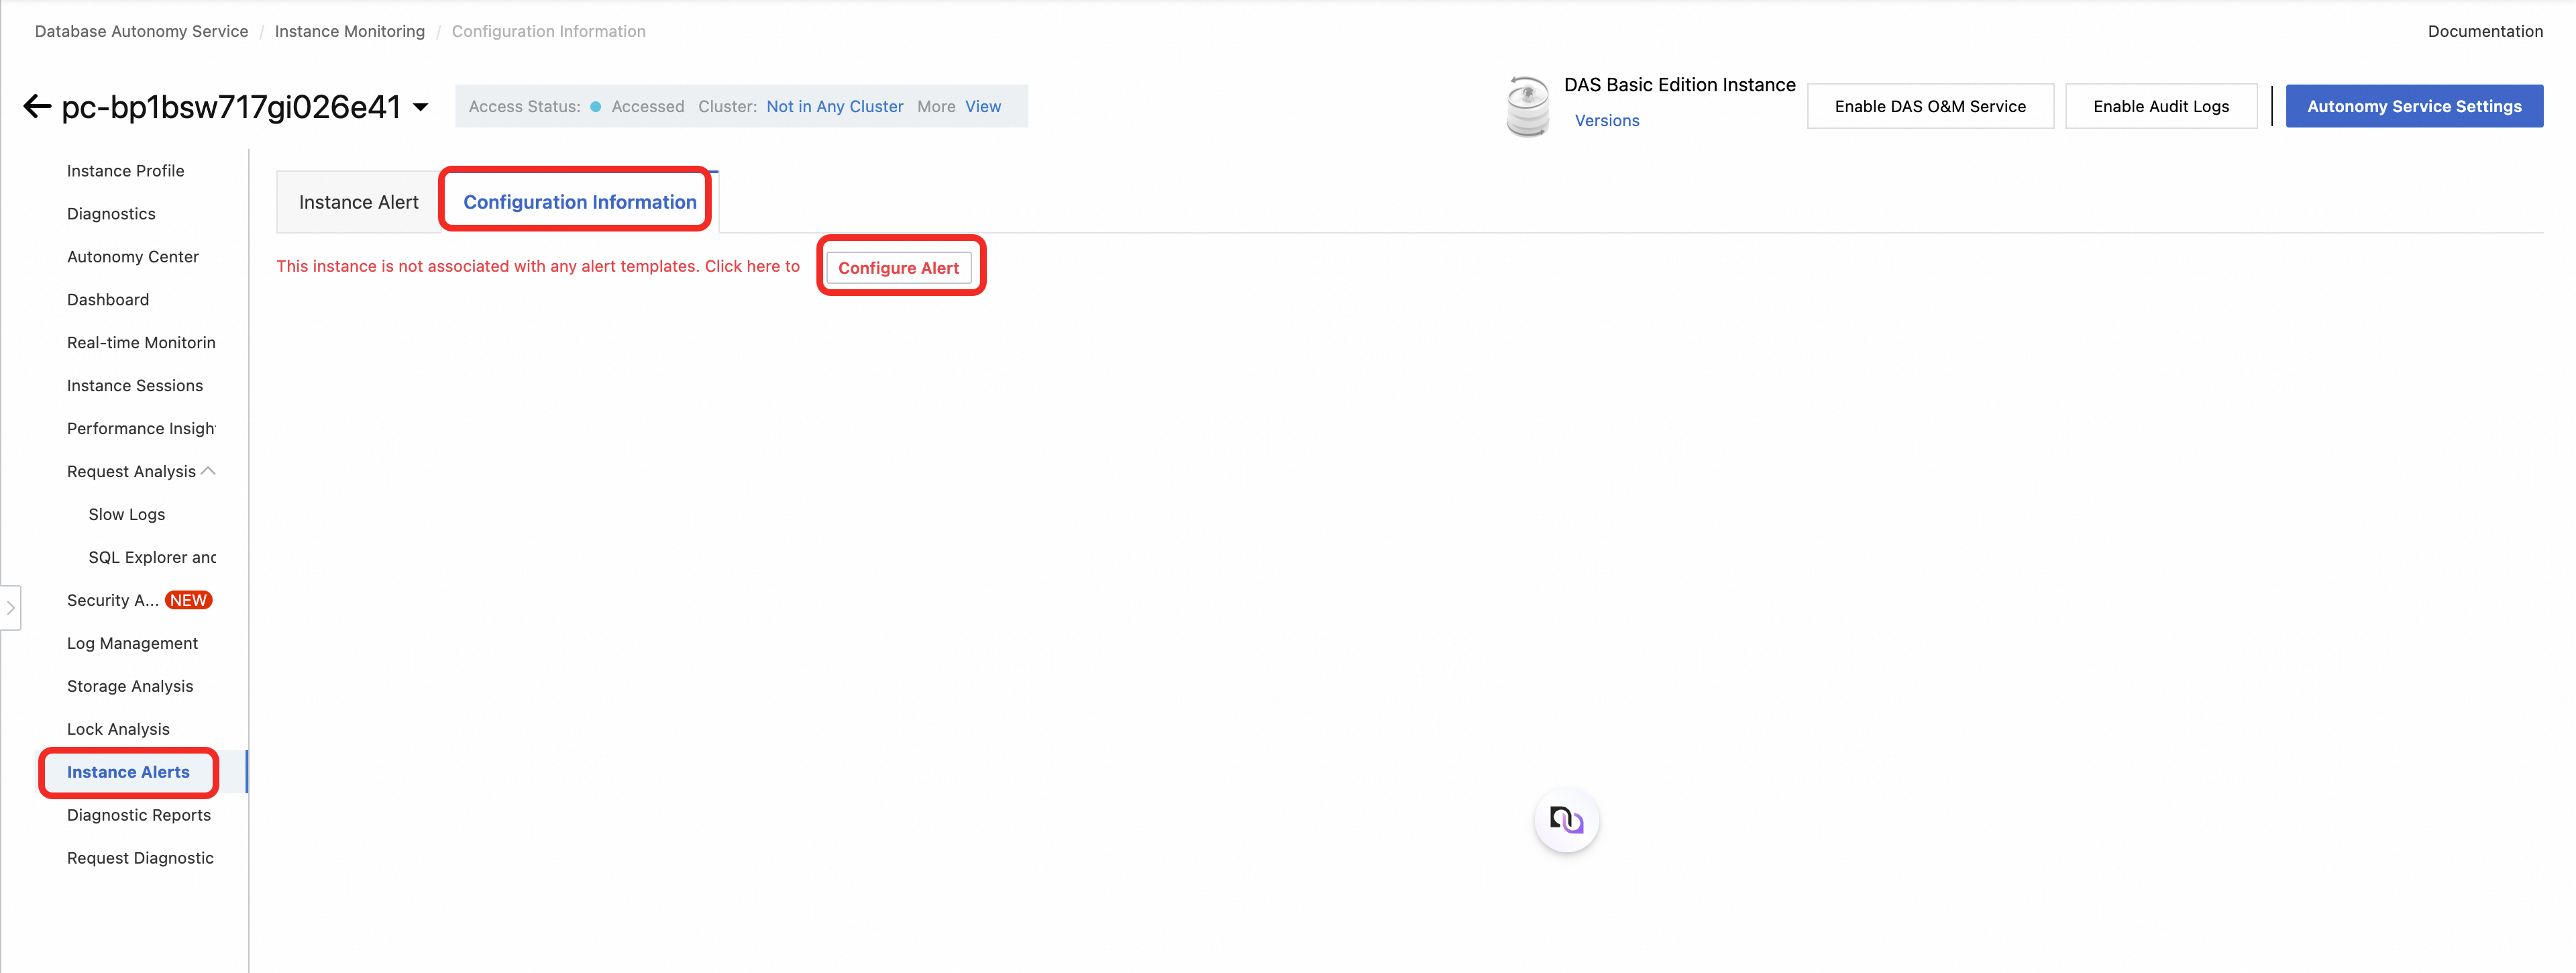The width and height of the screenshot is (2576, 973).
Task: Open Autonomy Center in the sidebar
Action: (133, 257)
